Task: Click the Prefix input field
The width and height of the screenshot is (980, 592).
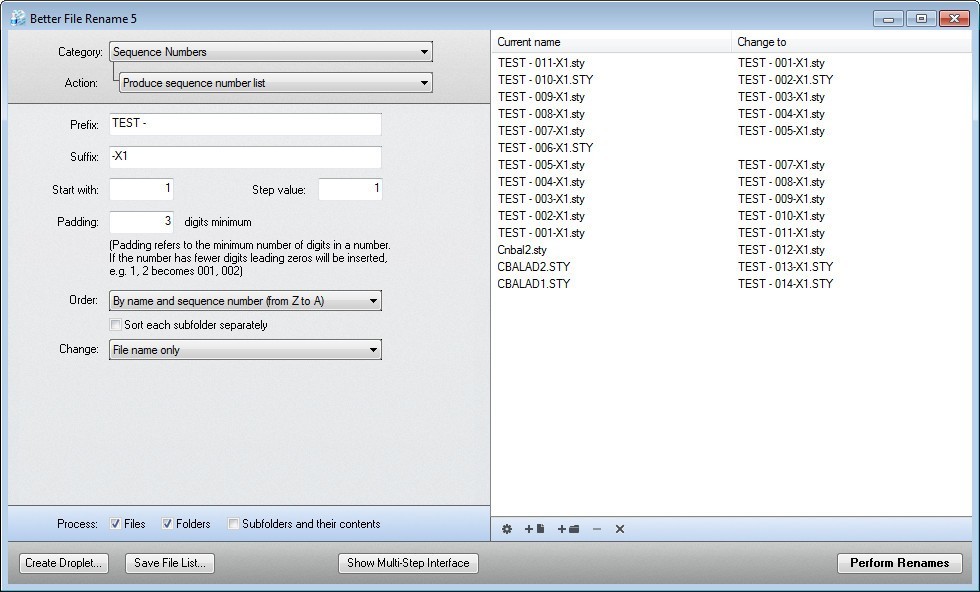Action: coord(245,124)
